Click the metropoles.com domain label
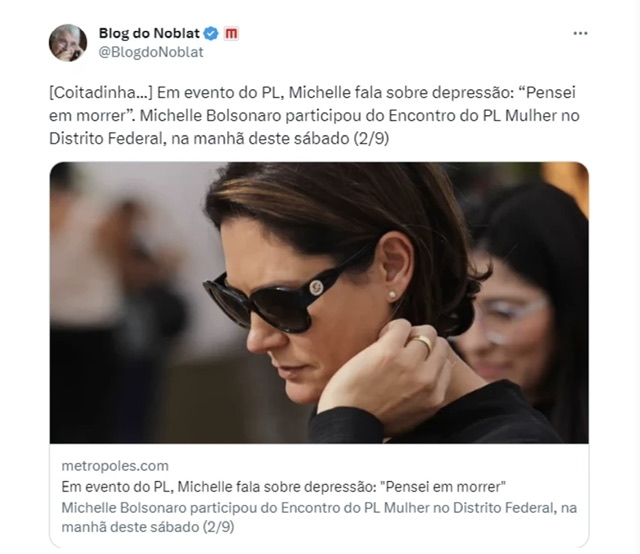The height and width of the screenshot is (554, 640). 115,466
